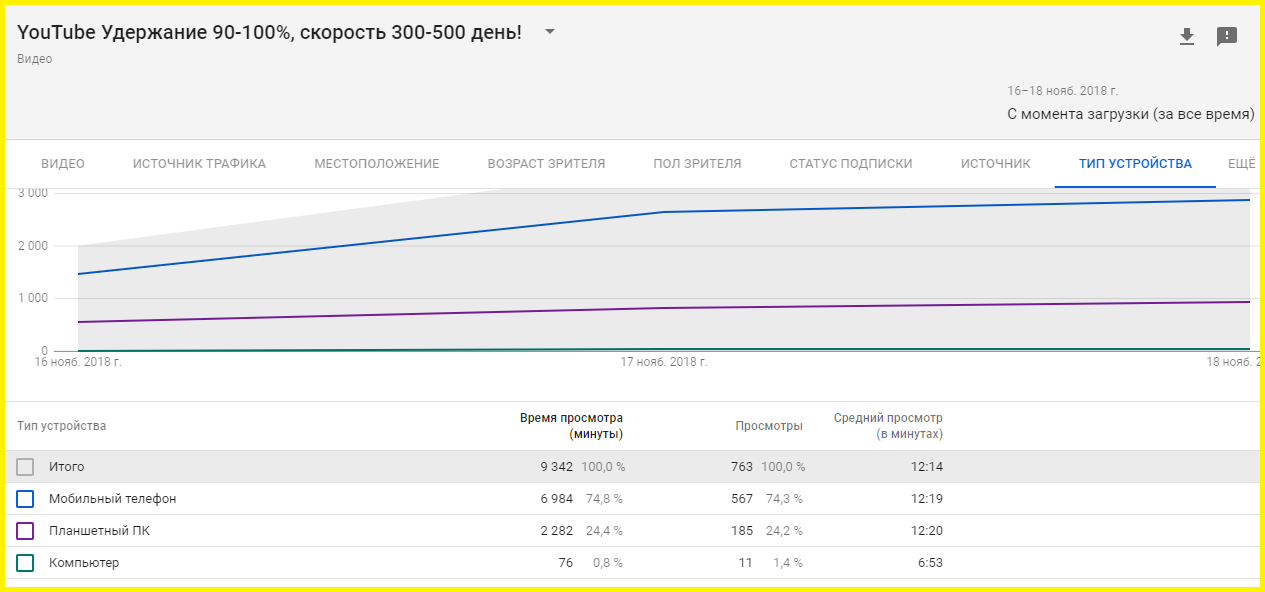
Task: Toggle the Планшетный ПК checkbox
Action: tap(25, 531)
